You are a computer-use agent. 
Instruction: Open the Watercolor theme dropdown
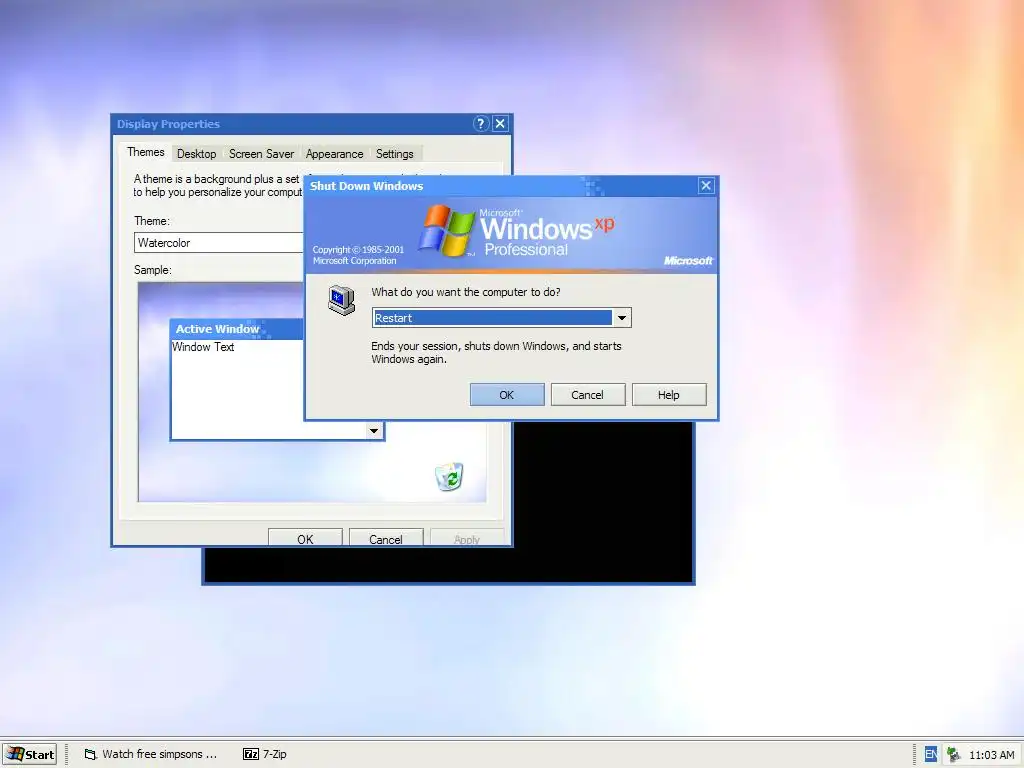[x=219, y=242]
